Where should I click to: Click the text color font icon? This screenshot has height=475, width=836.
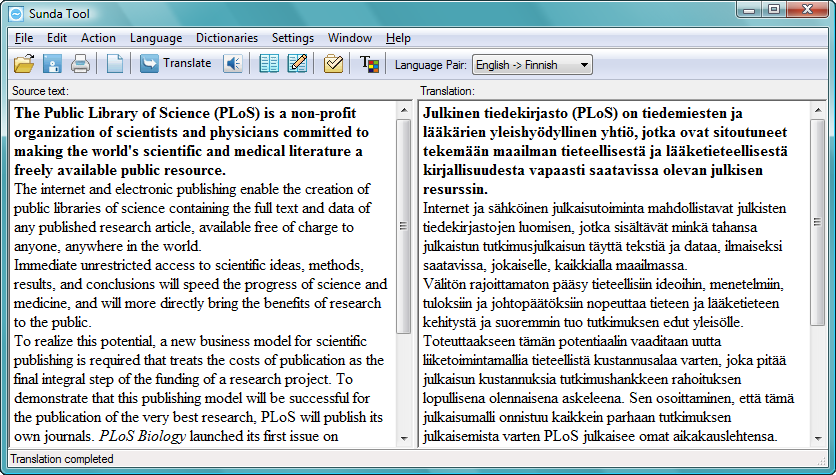(369, 64)
